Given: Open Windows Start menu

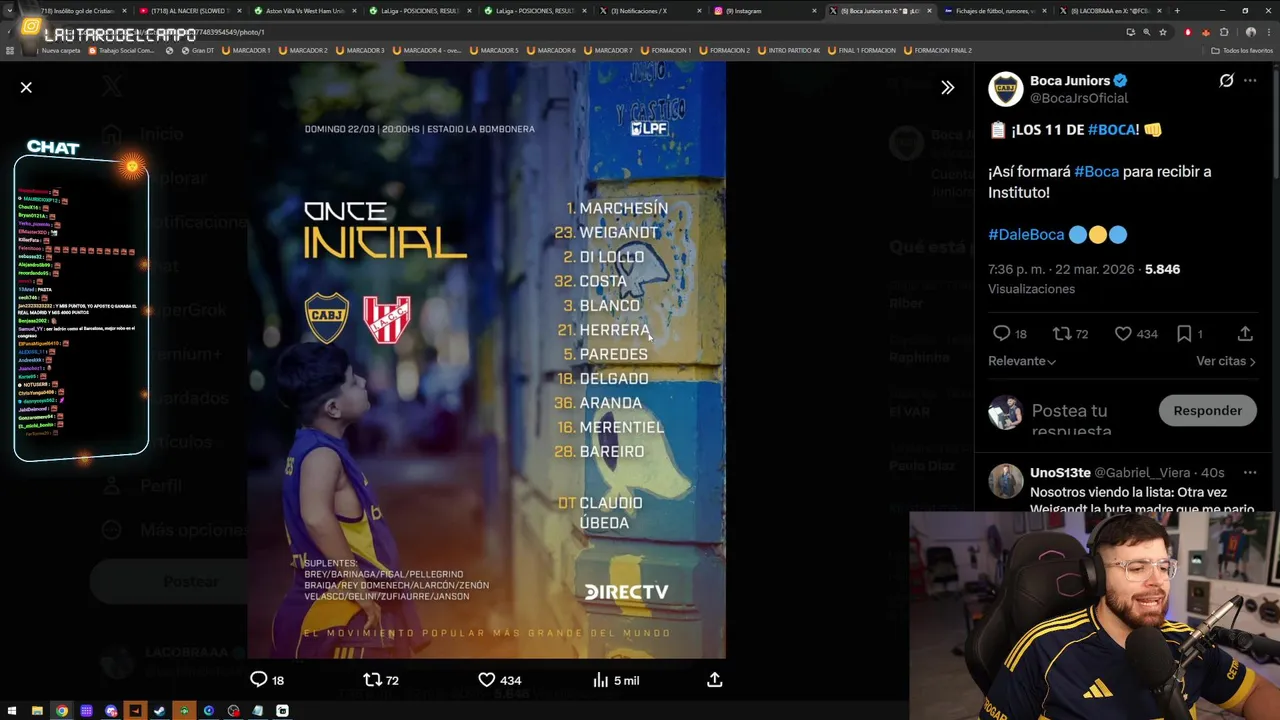Looking at the screenshot, I should pyautogui.click(x=11, y=711).
